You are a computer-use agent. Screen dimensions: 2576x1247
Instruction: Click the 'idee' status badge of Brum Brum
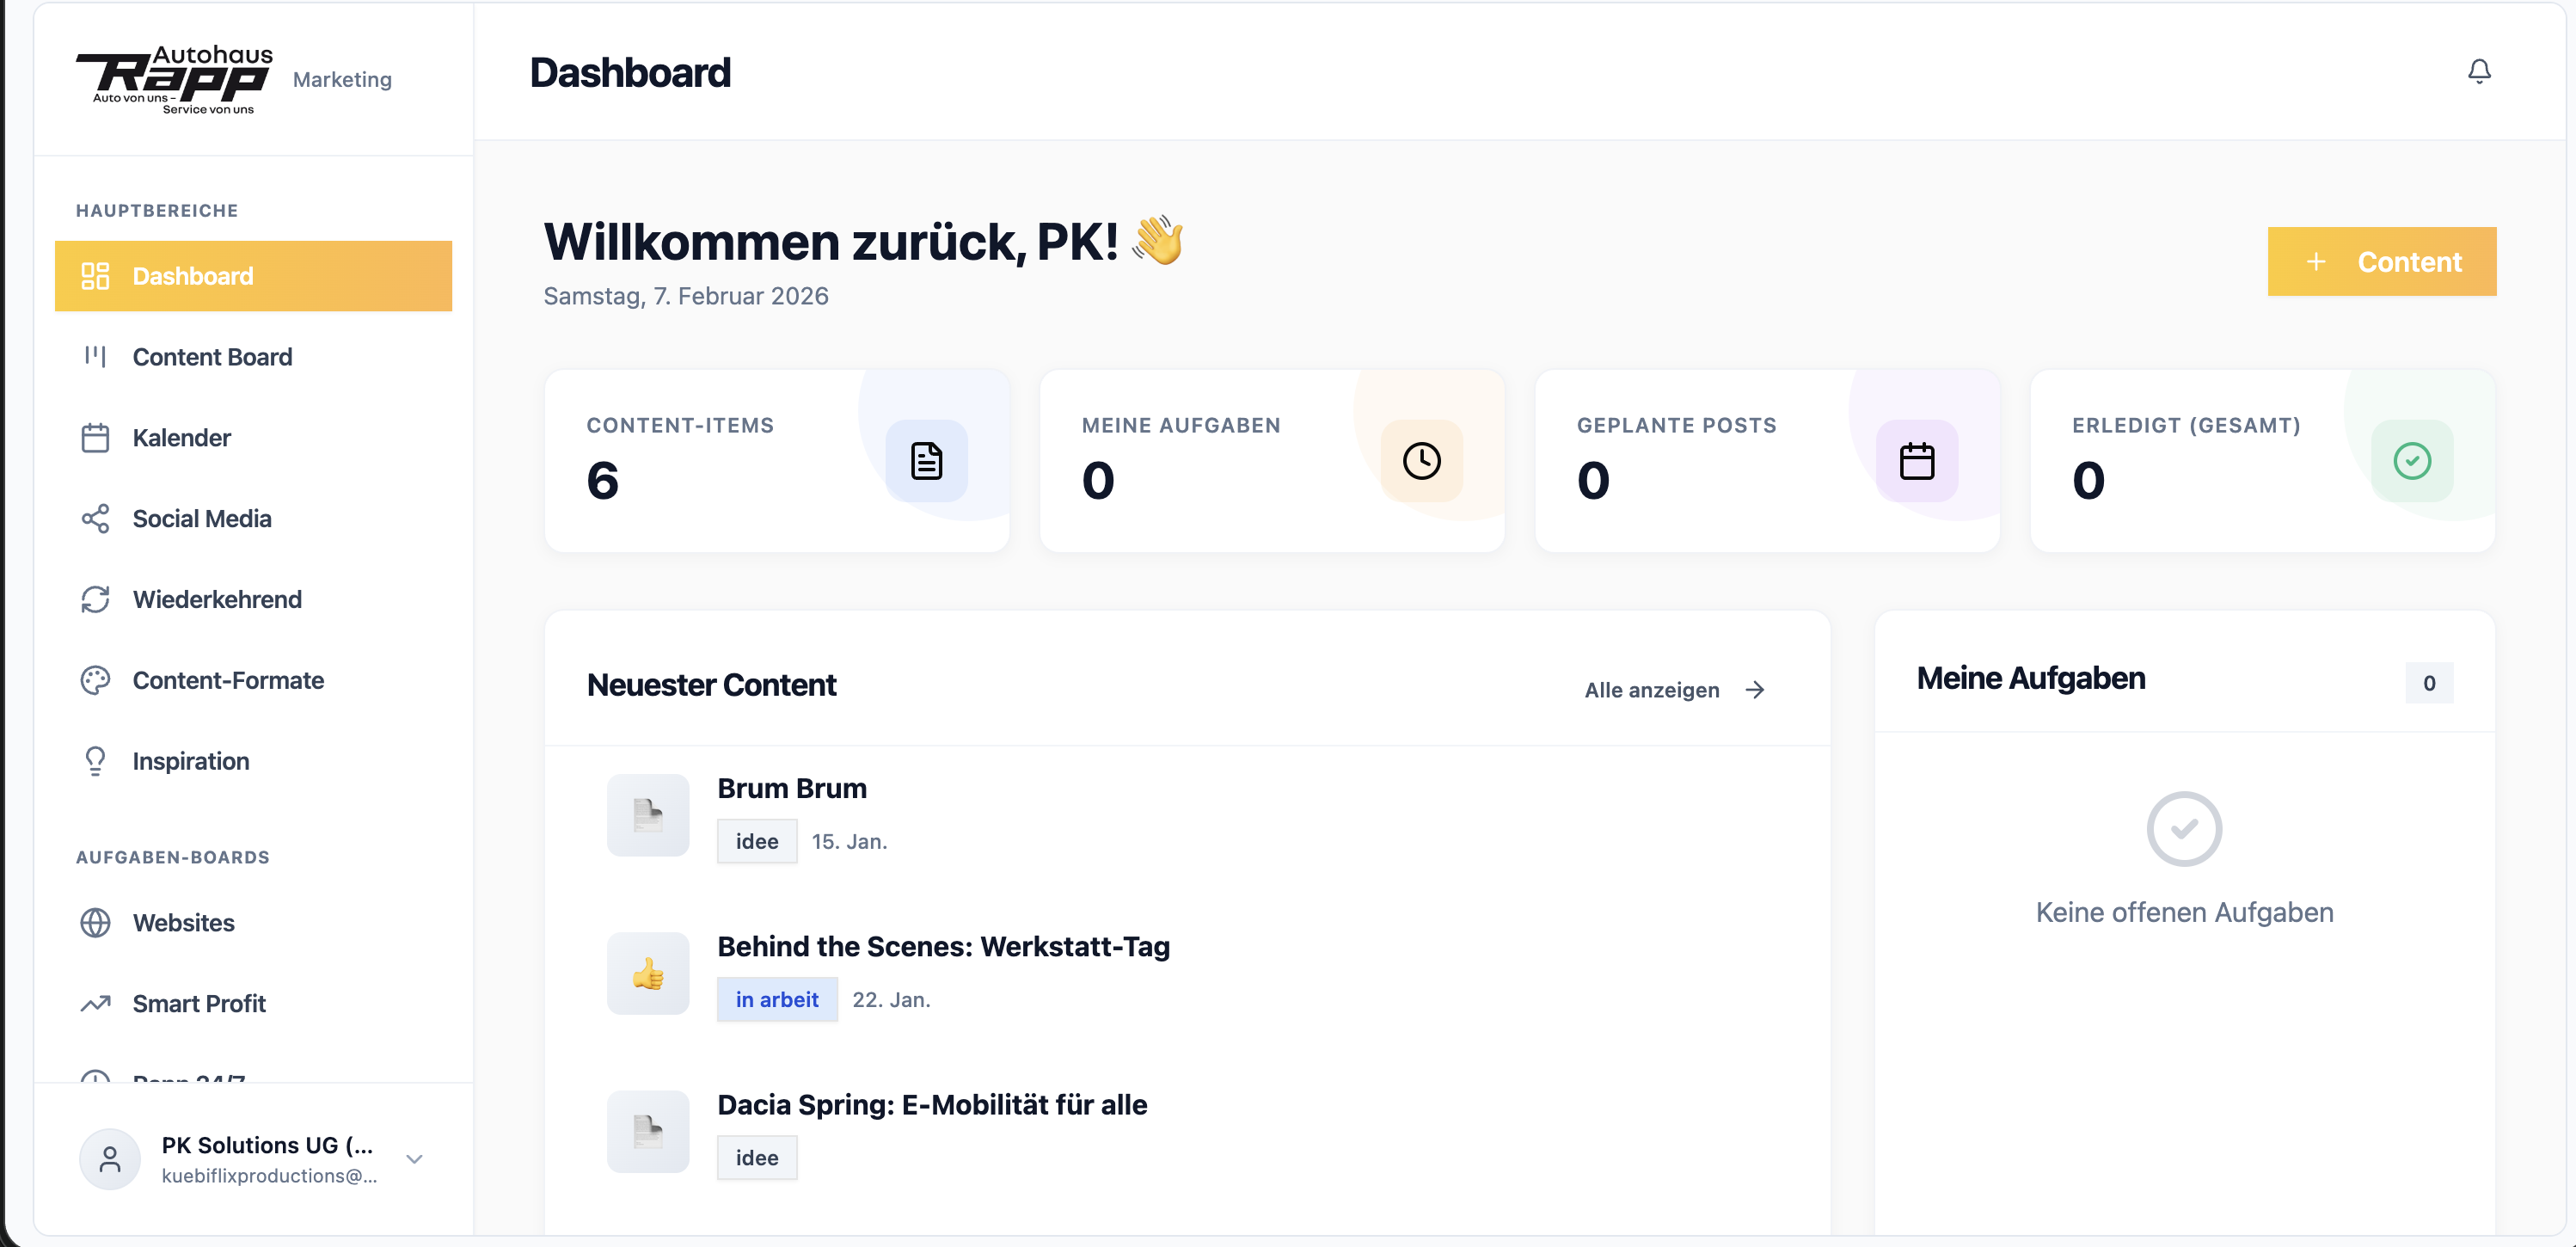[756, 841]
